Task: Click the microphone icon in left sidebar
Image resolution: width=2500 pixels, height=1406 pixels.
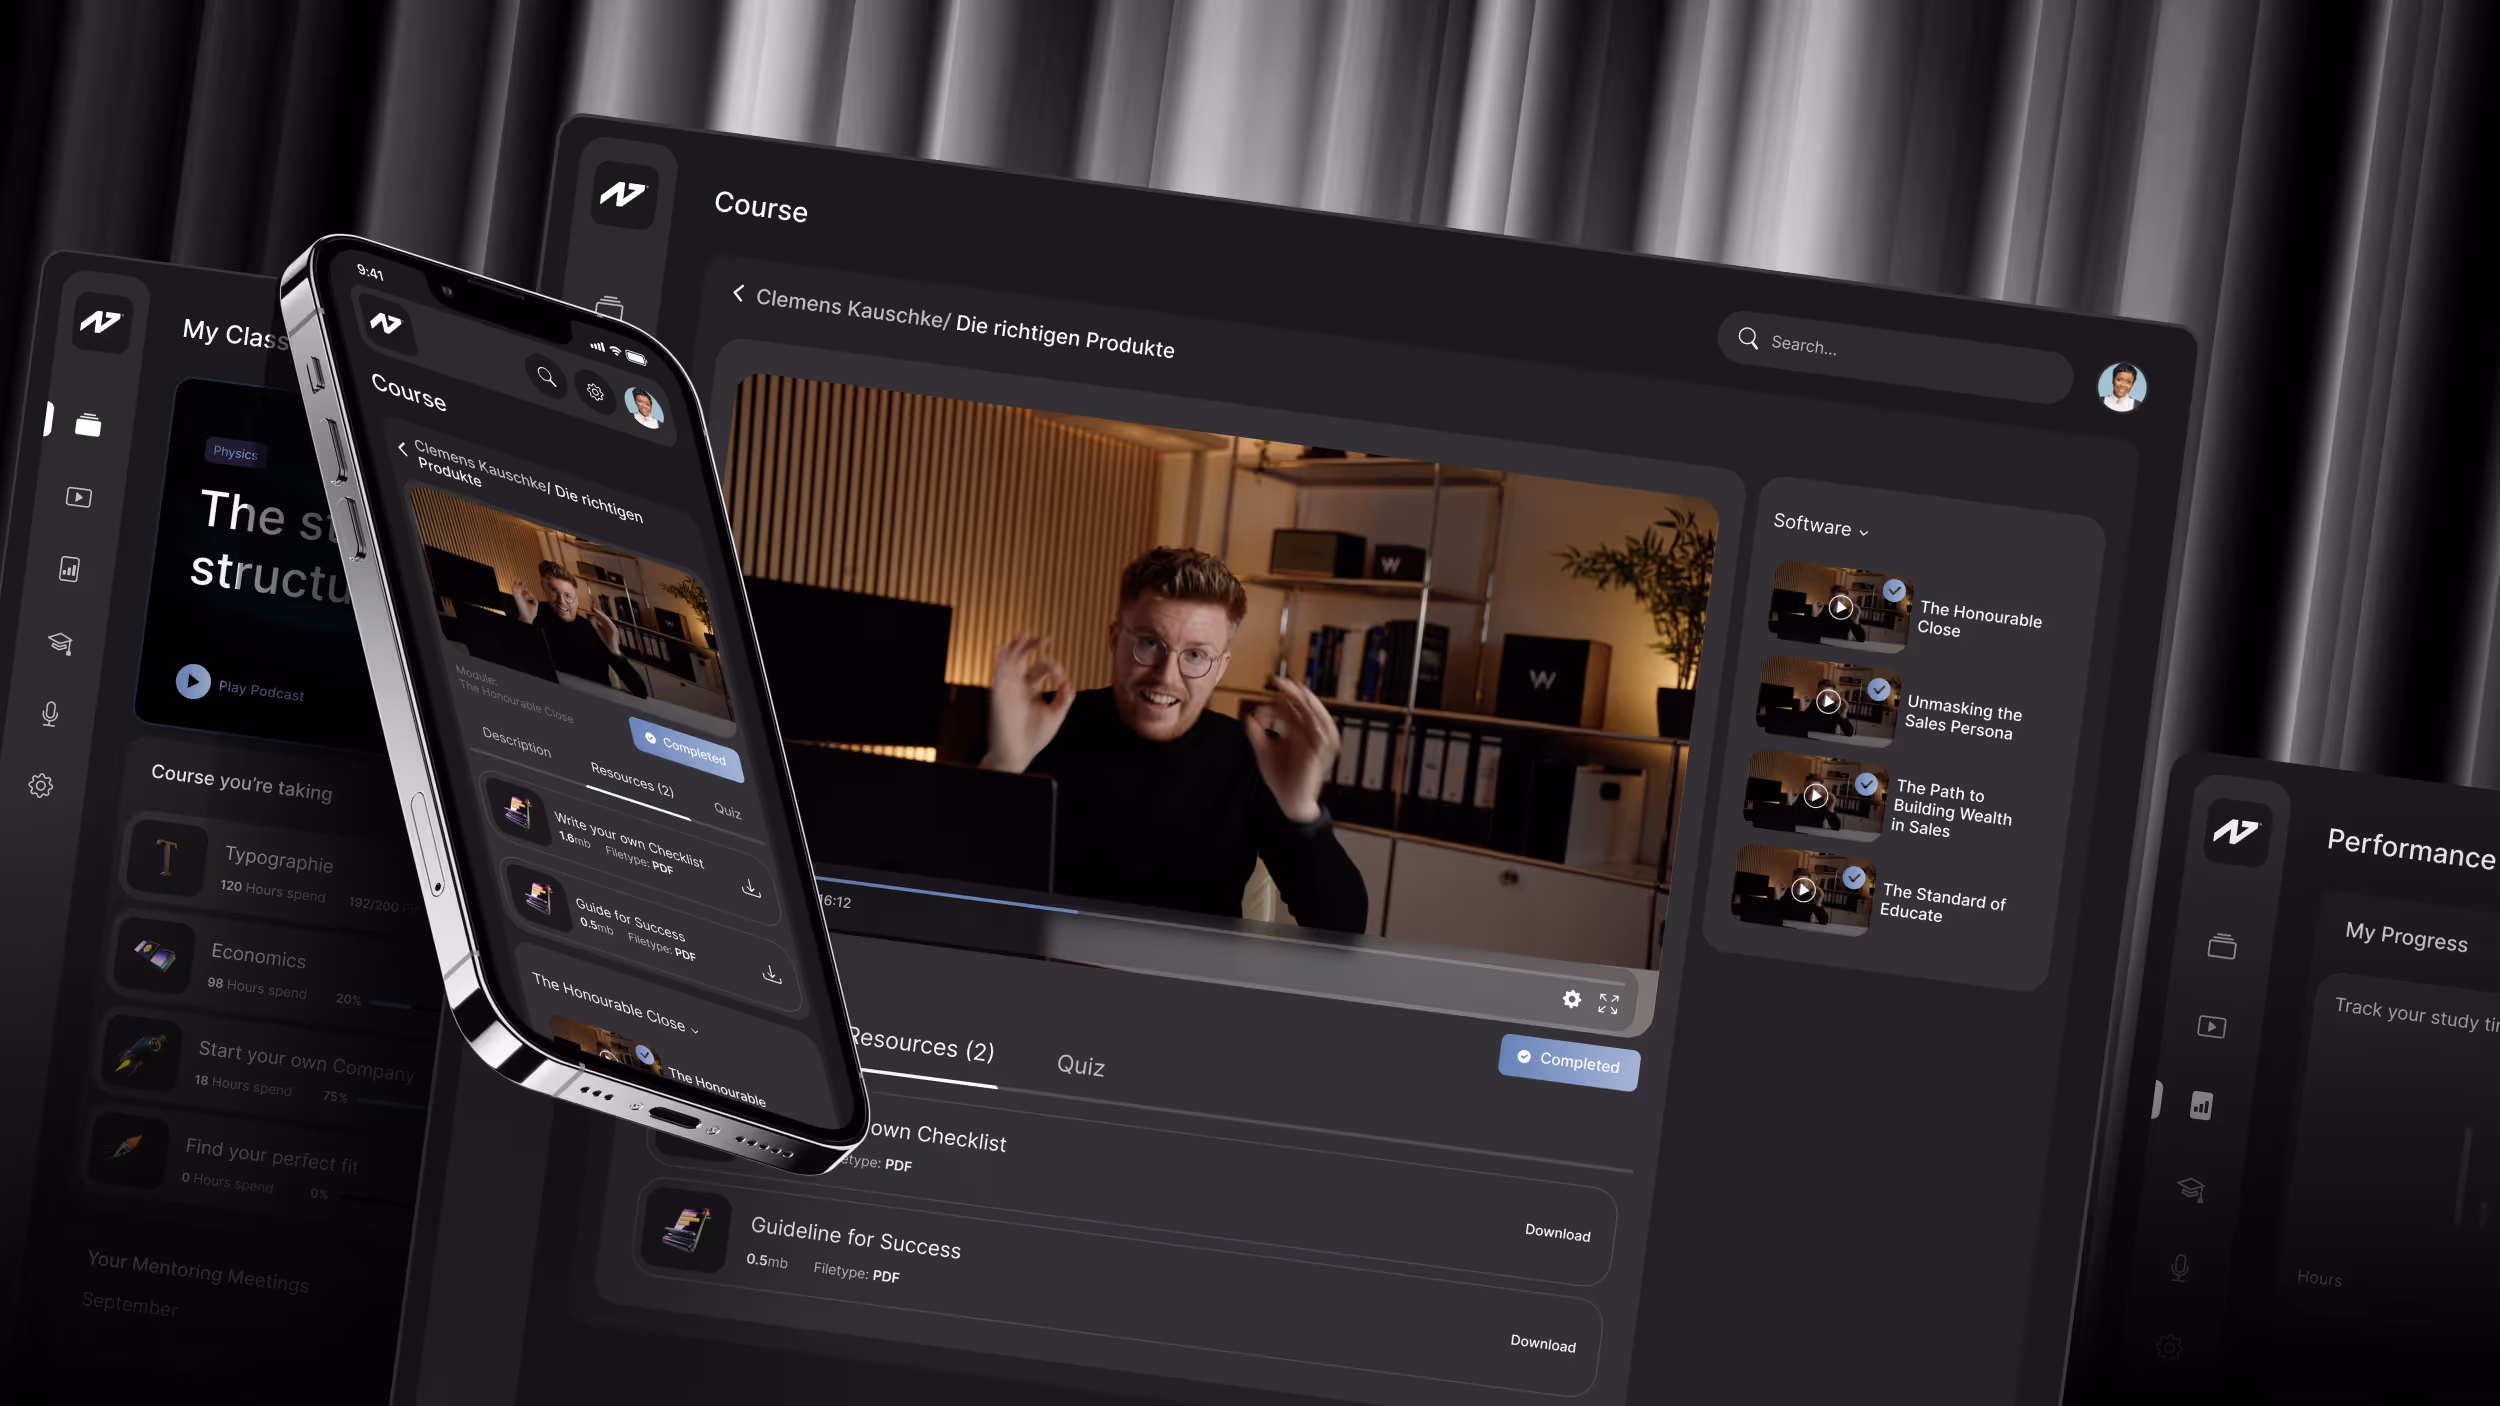Action: [x=50, y=713]
